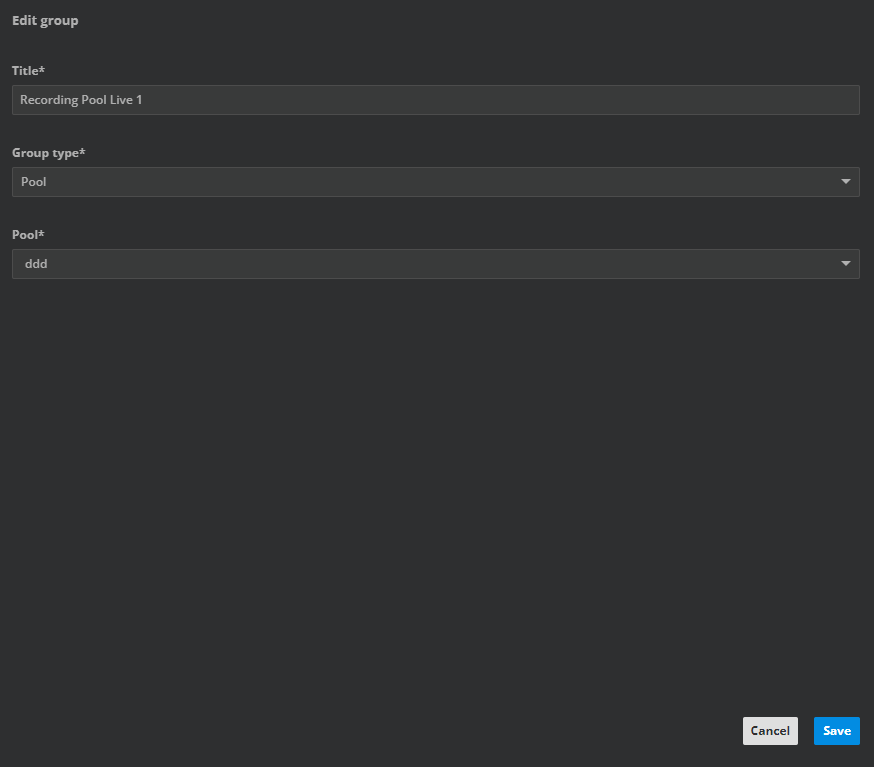874x767 pixels.
Task: Save the group changes
Action: pos(836,731)
